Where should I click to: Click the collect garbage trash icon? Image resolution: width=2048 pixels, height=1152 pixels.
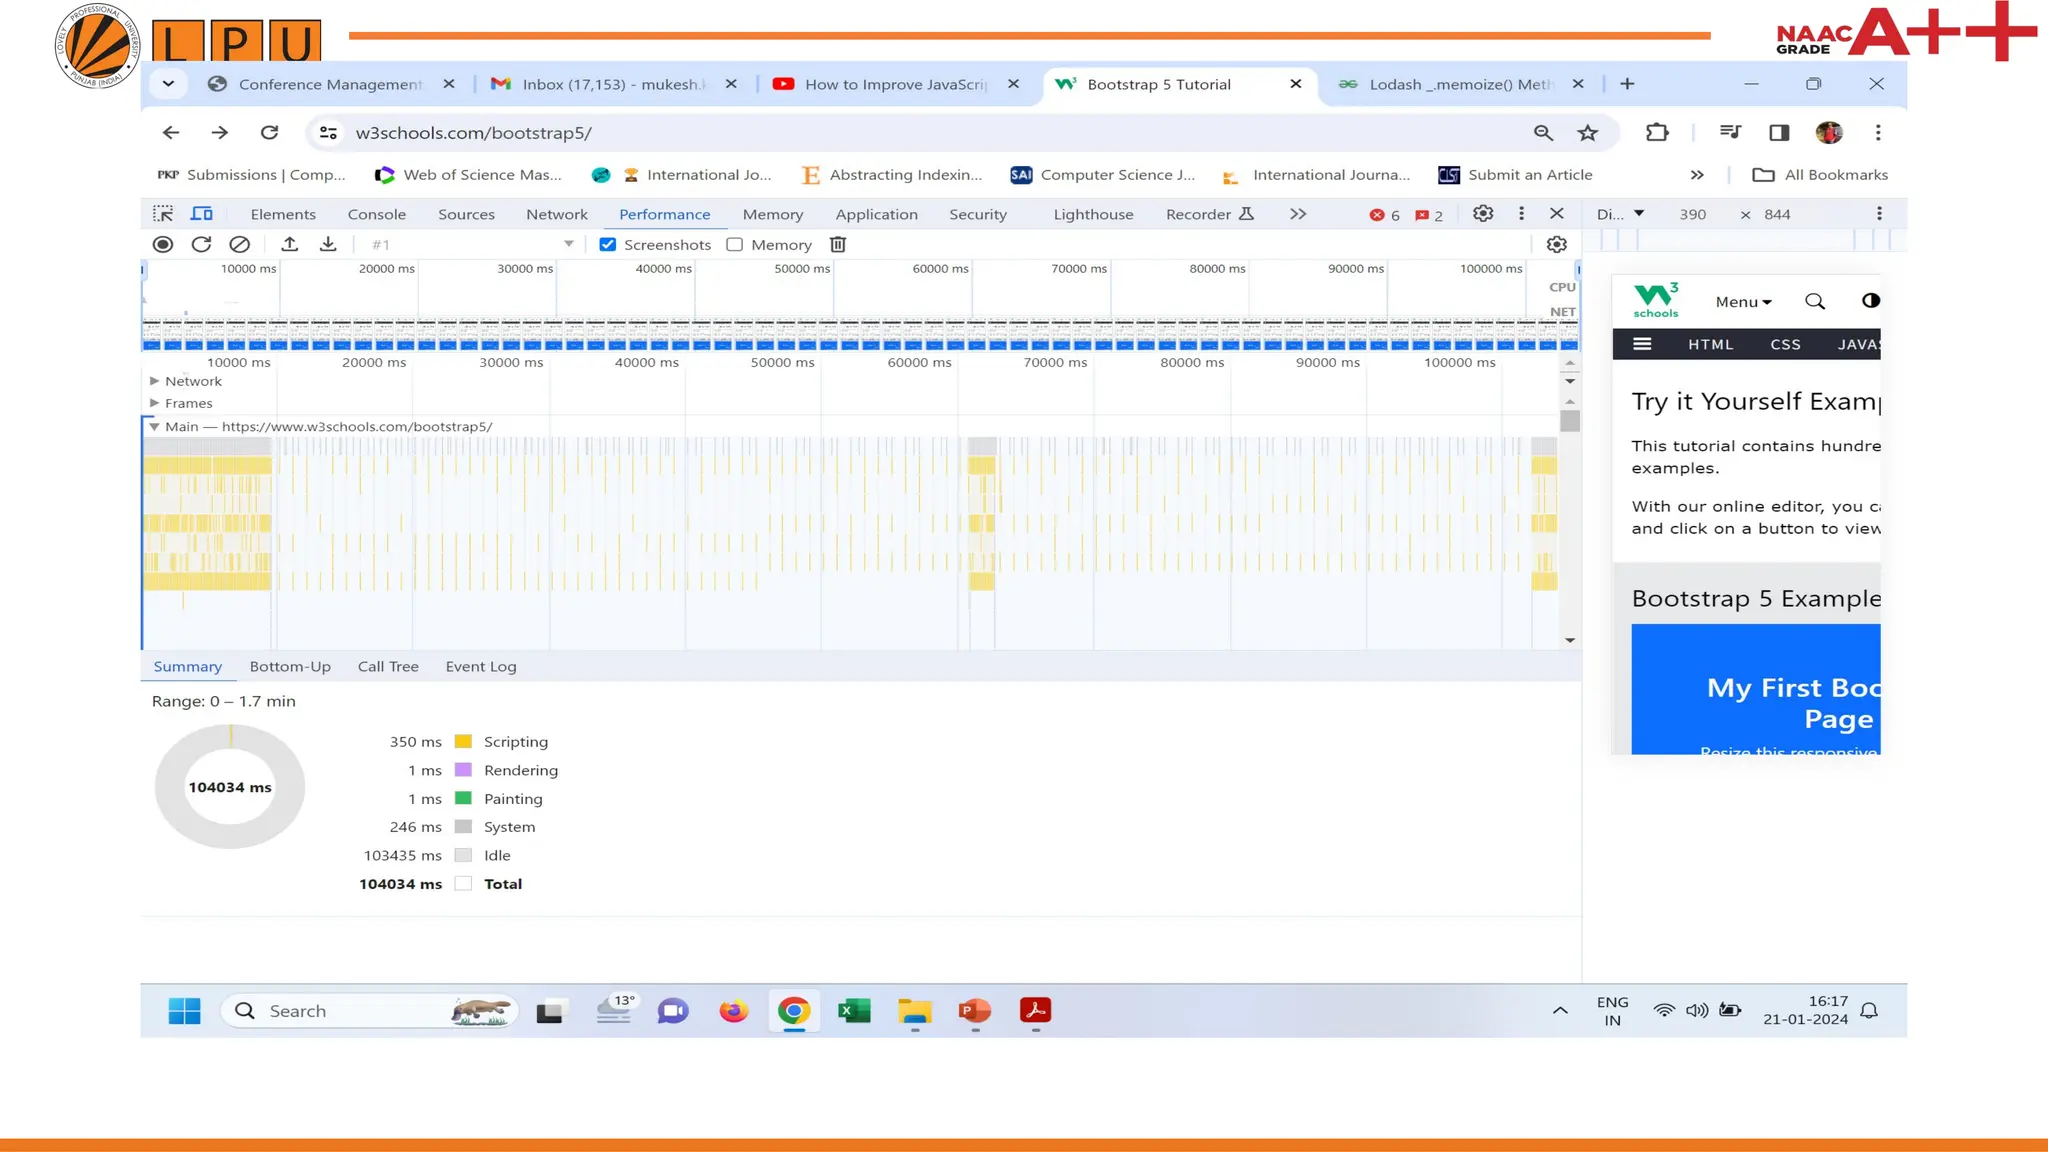pyautogui.click(x=838, y=244)
